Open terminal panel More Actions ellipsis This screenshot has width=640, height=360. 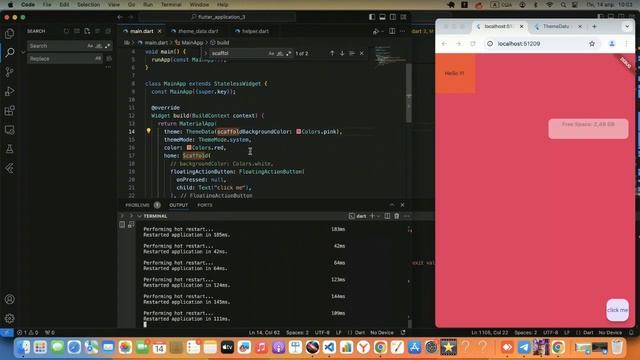pos(407,216)
